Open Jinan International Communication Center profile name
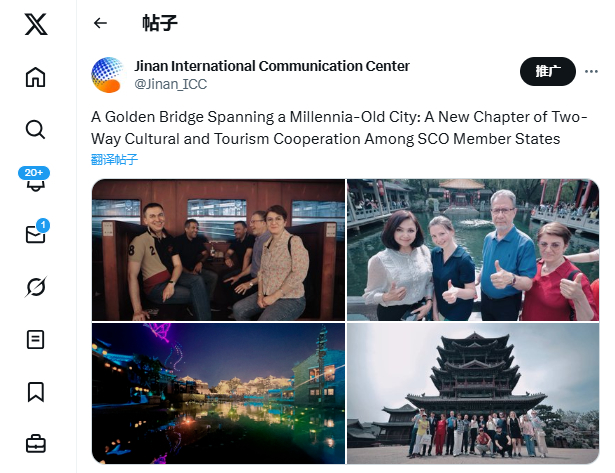Screen dimensions: 615x473 tap(272, 66)
